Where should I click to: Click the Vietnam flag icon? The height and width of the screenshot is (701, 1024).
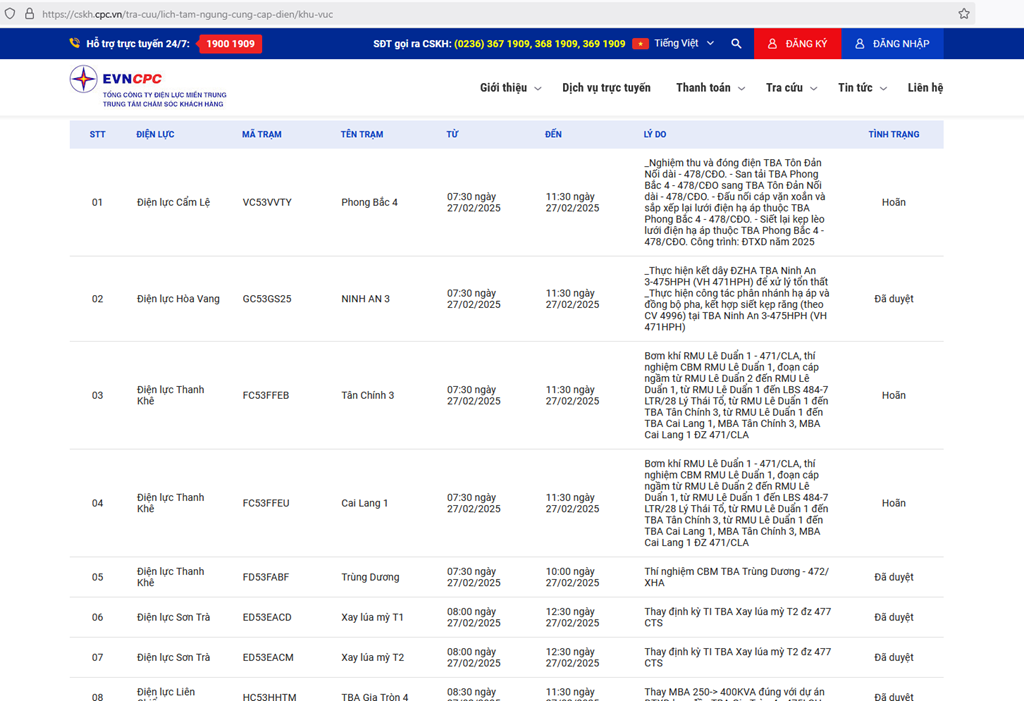640,44
